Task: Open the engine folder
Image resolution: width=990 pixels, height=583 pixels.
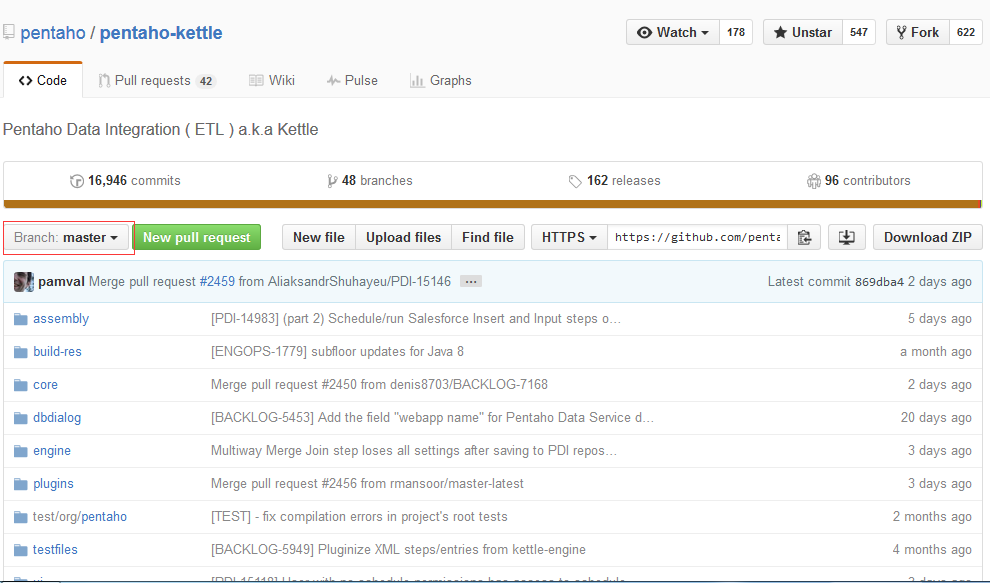Action: (x=52, y=451)
